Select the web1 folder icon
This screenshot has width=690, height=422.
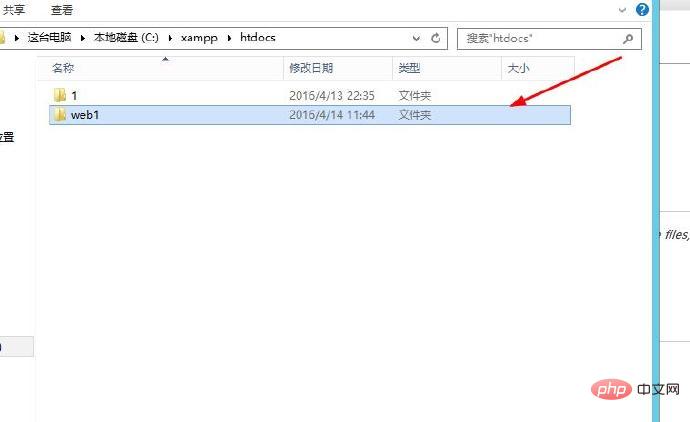pos(59,115)
